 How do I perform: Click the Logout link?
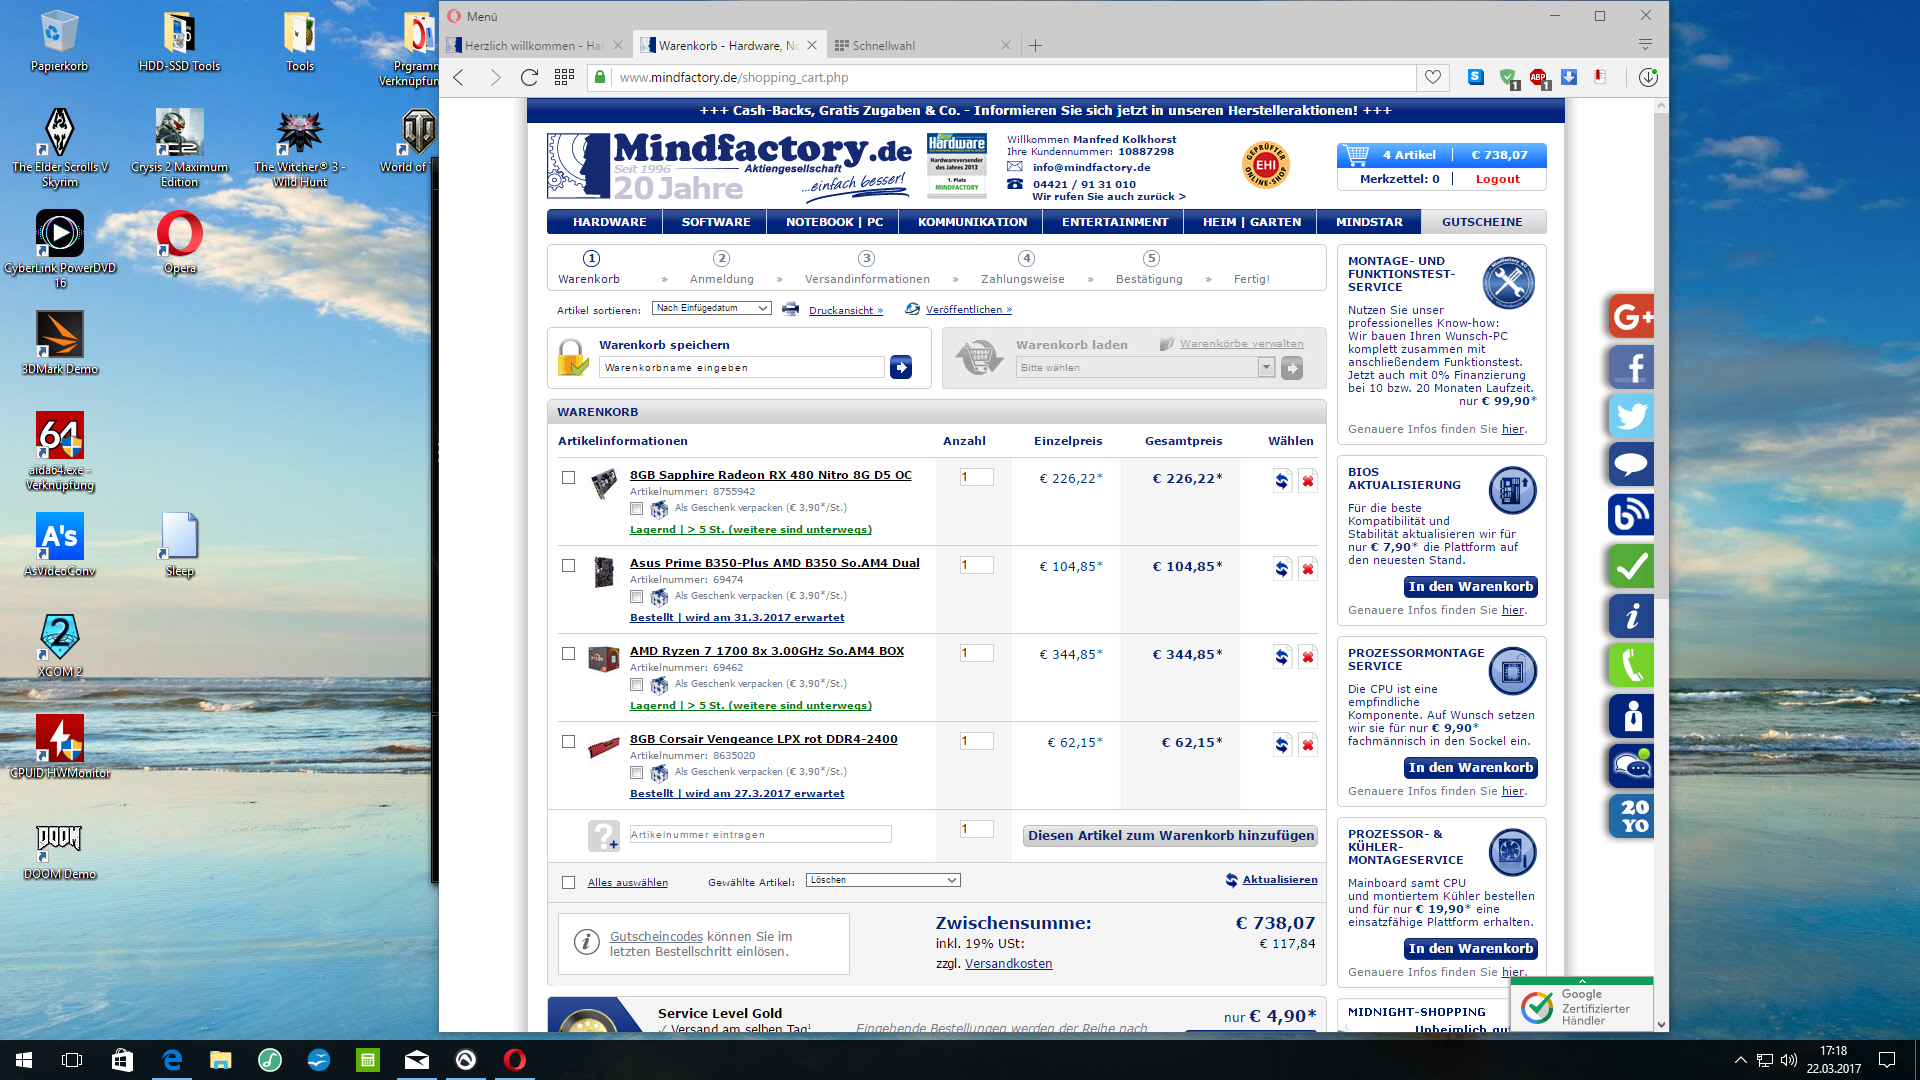tap(1497, 180)
